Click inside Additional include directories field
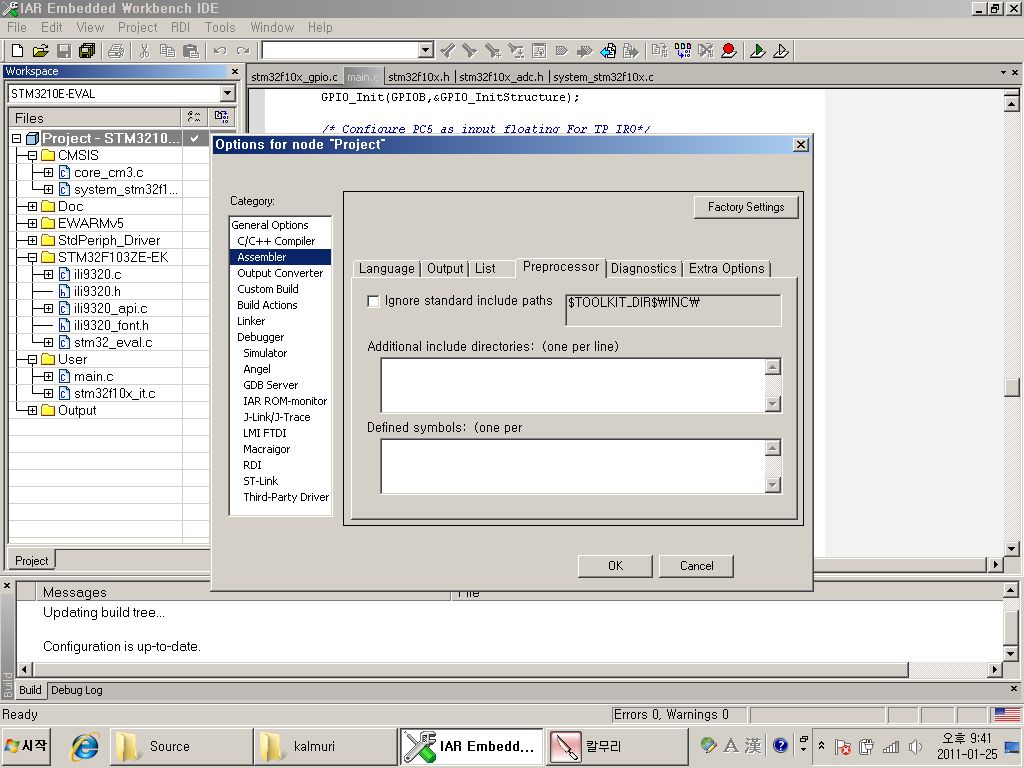Image resolution: width=1024 pixels, height=768 pixels. click(573, 385)
